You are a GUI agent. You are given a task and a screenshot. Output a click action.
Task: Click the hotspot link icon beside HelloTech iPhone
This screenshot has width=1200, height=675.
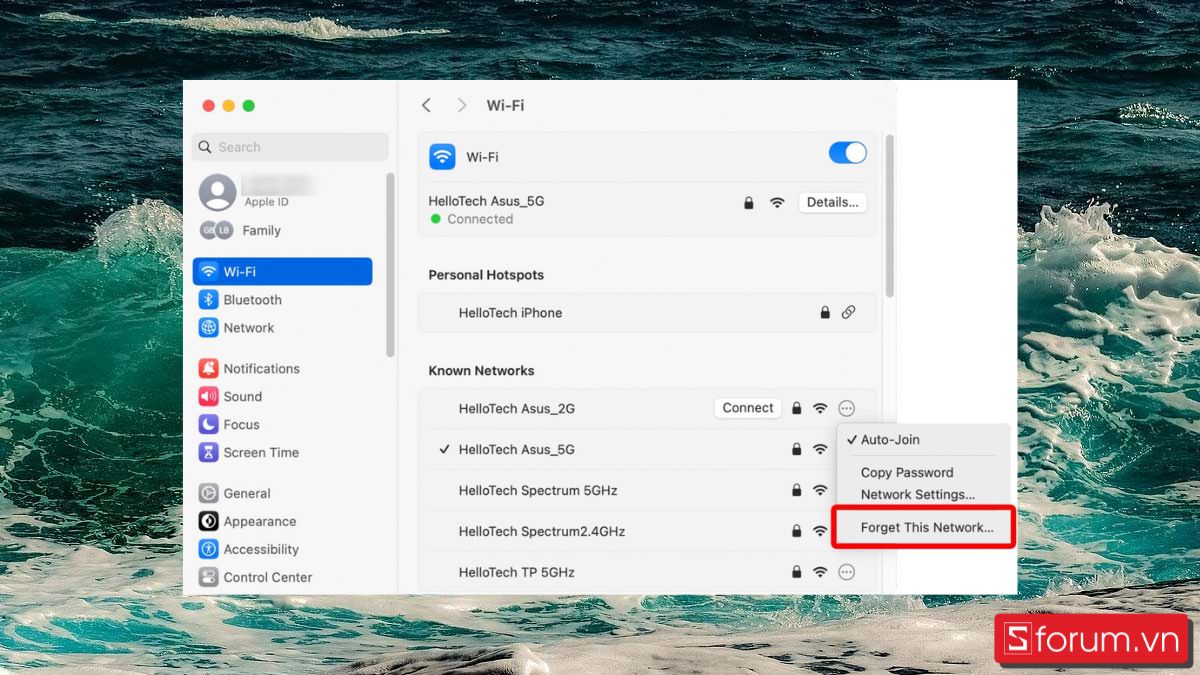click(849, 312)
